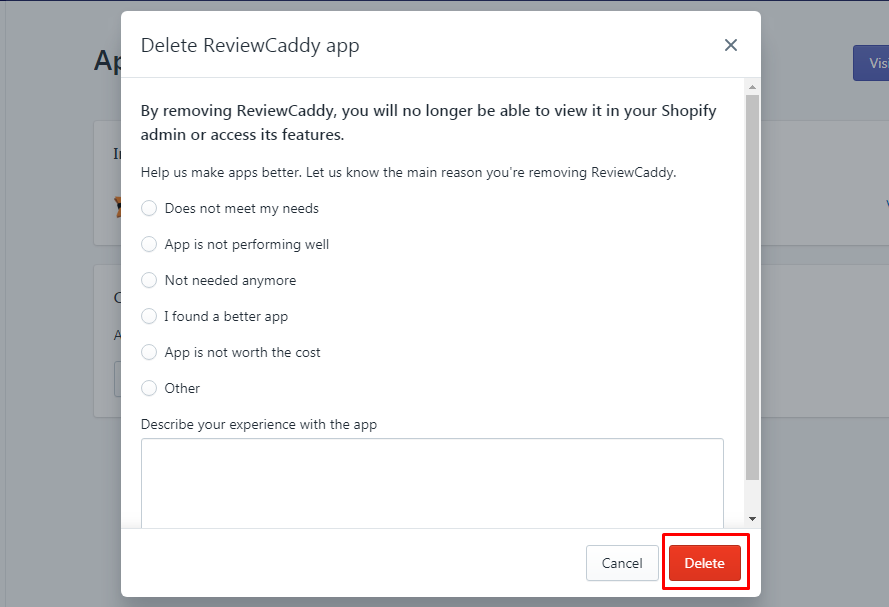
Task: Confirm removal with the red Delete button
Action: [x=705, y=563]
